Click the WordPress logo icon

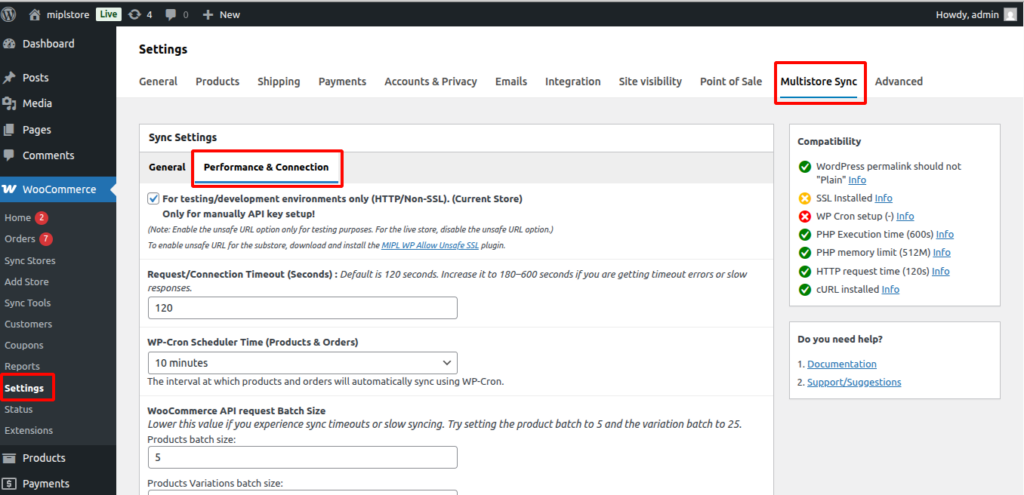pyautogui.click(x=10, y=15)
